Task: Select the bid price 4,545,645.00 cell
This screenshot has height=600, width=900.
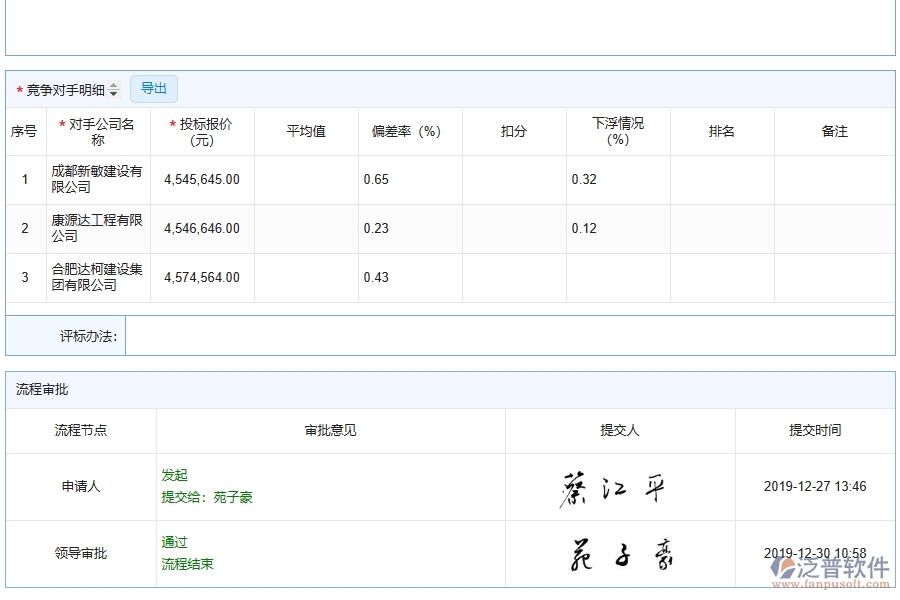Action: point(200,180)
